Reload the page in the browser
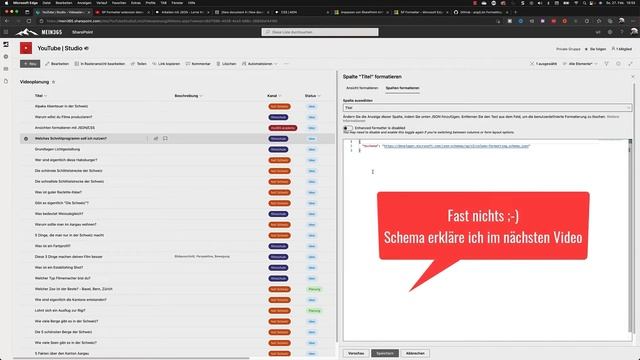This screenshot has height=360, width=640. pos(29,21)
